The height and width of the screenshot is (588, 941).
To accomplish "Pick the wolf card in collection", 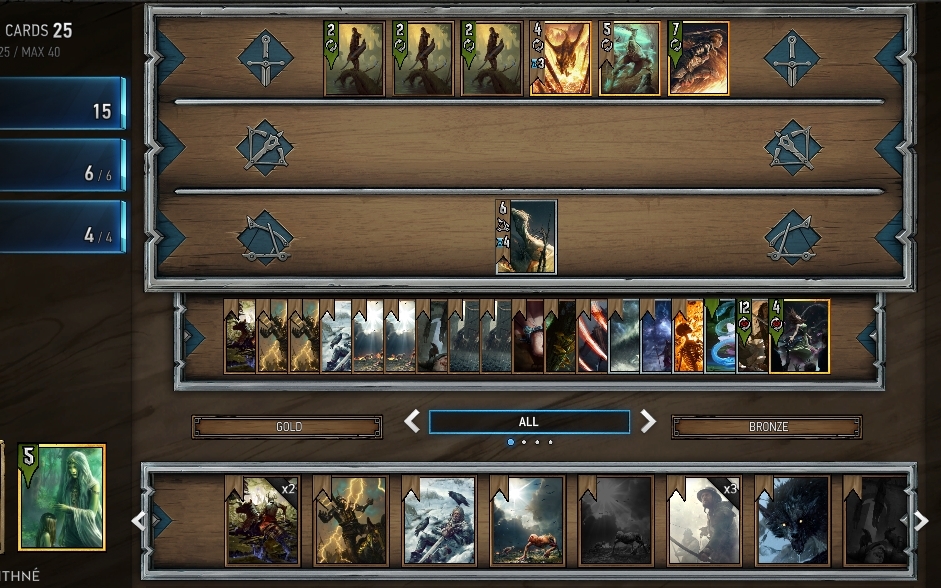I will (793, 521).
